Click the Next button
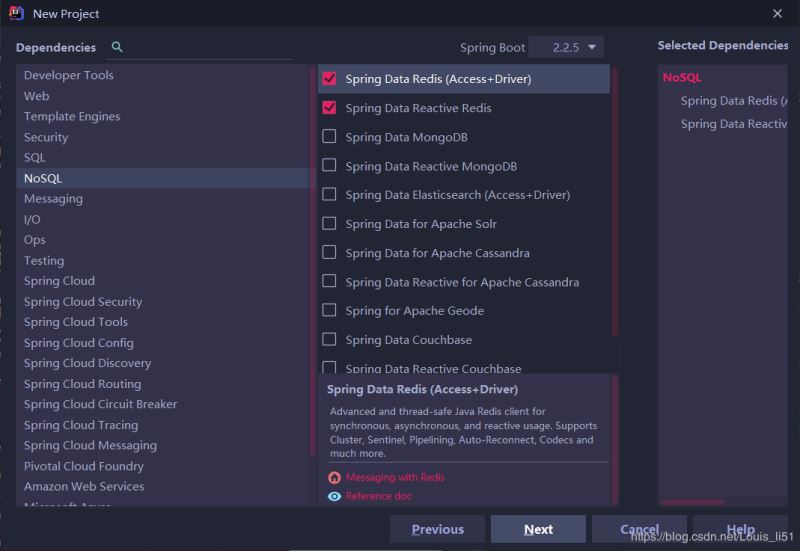The image size is (800, 551). 538,529
